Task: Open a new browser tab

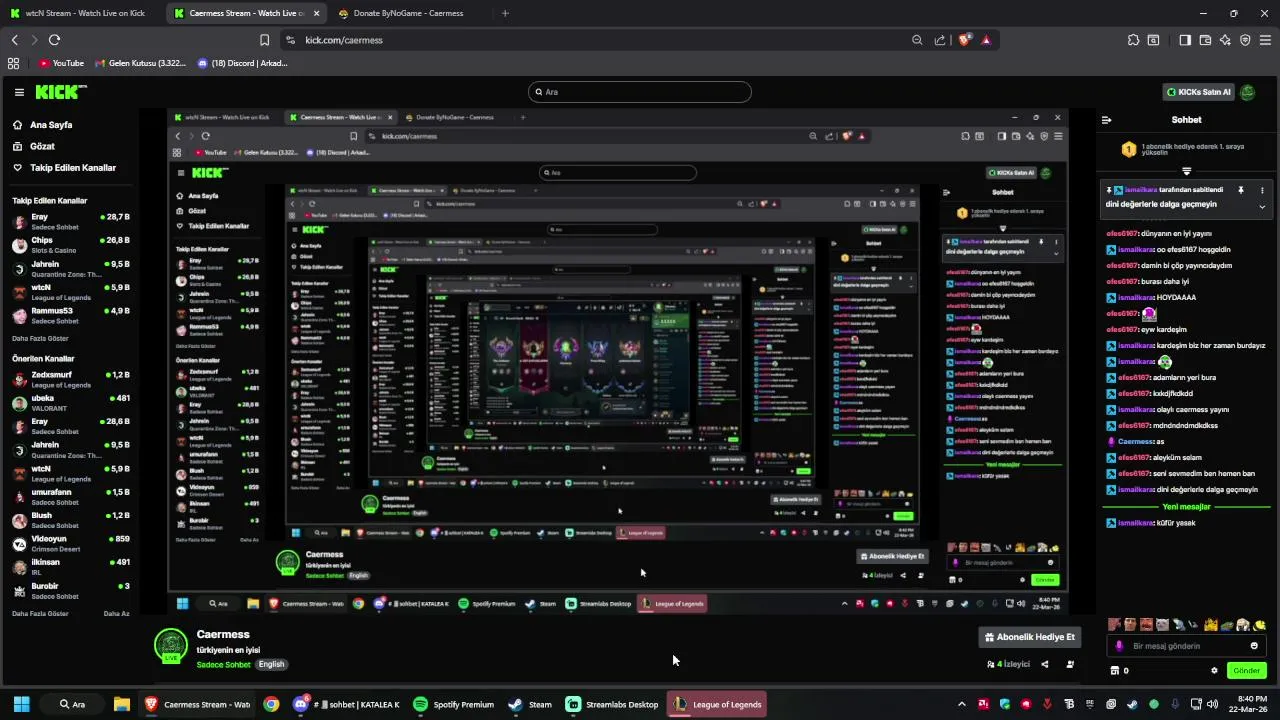Action: [505, 13]
